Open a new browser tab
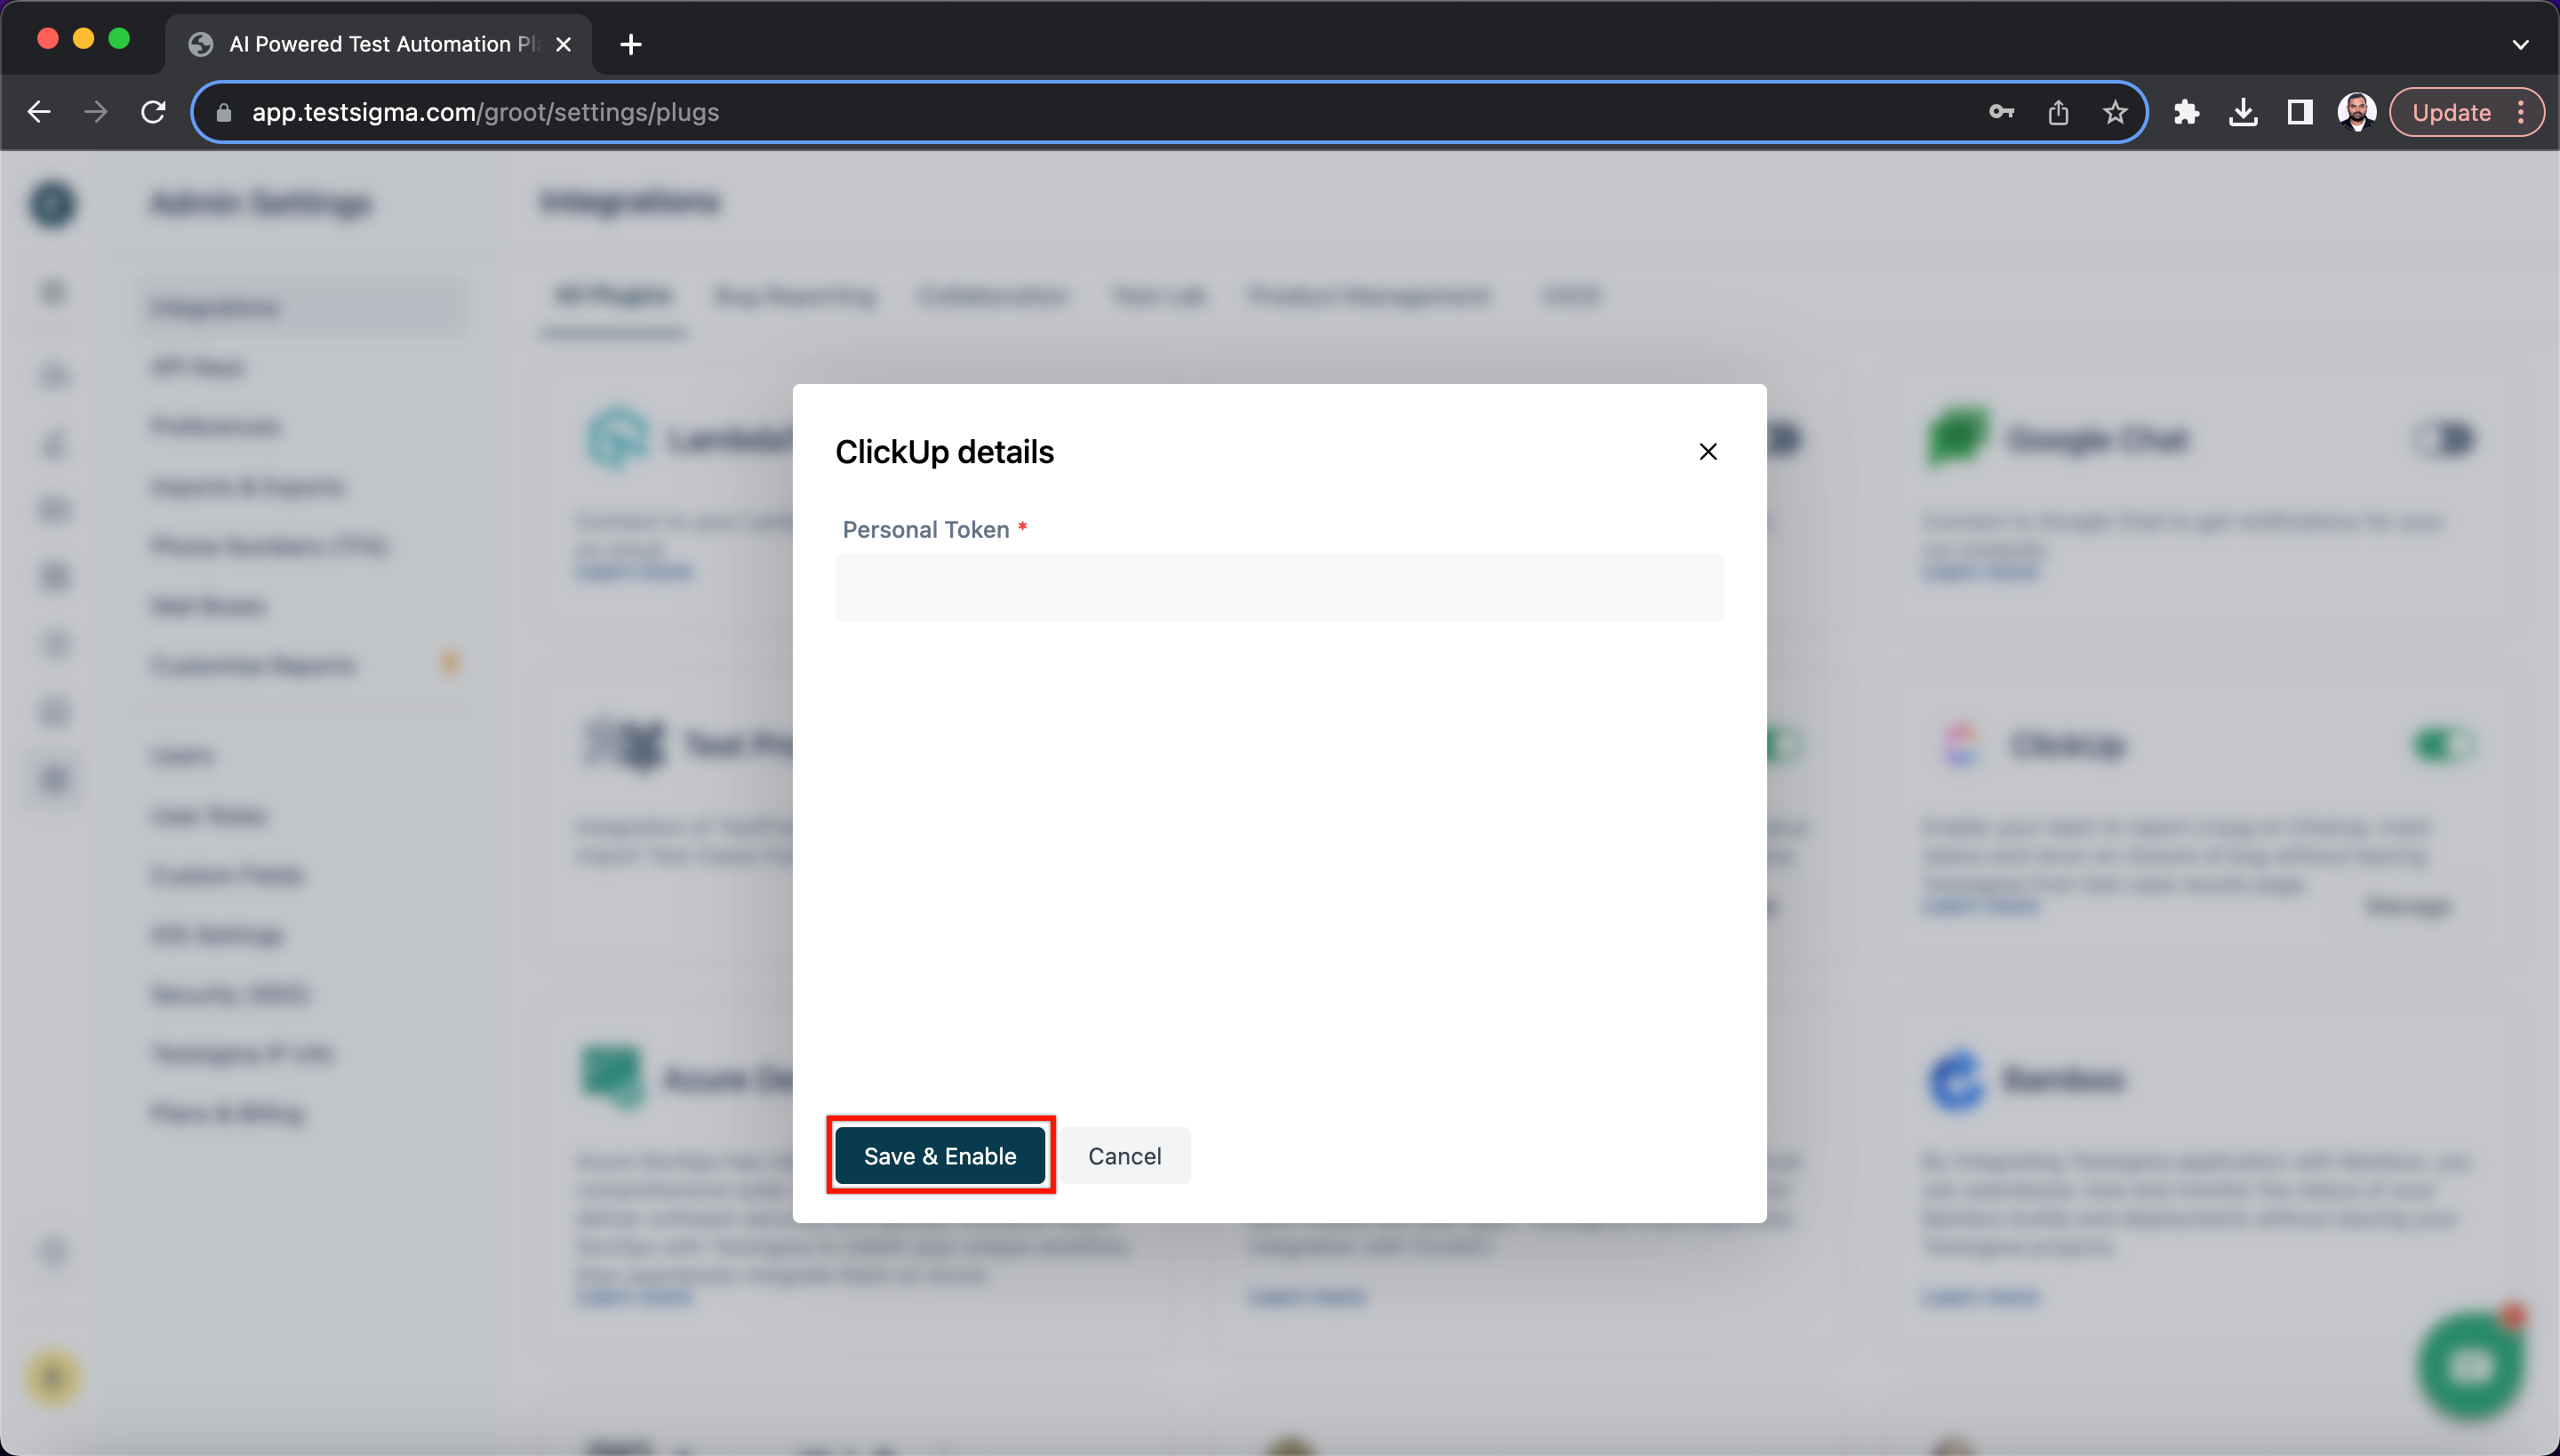 coord(631,44)
